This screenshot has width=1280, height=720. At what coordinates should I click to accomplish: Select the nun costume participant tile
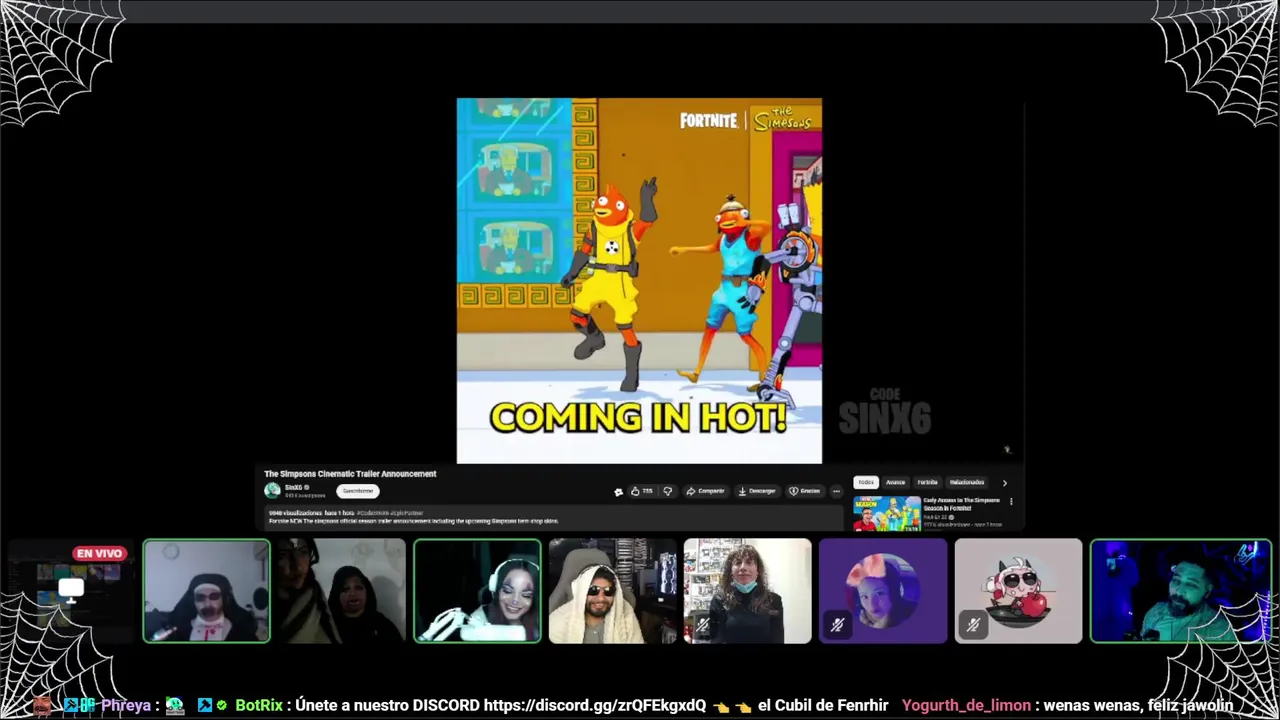click(206, 591)
